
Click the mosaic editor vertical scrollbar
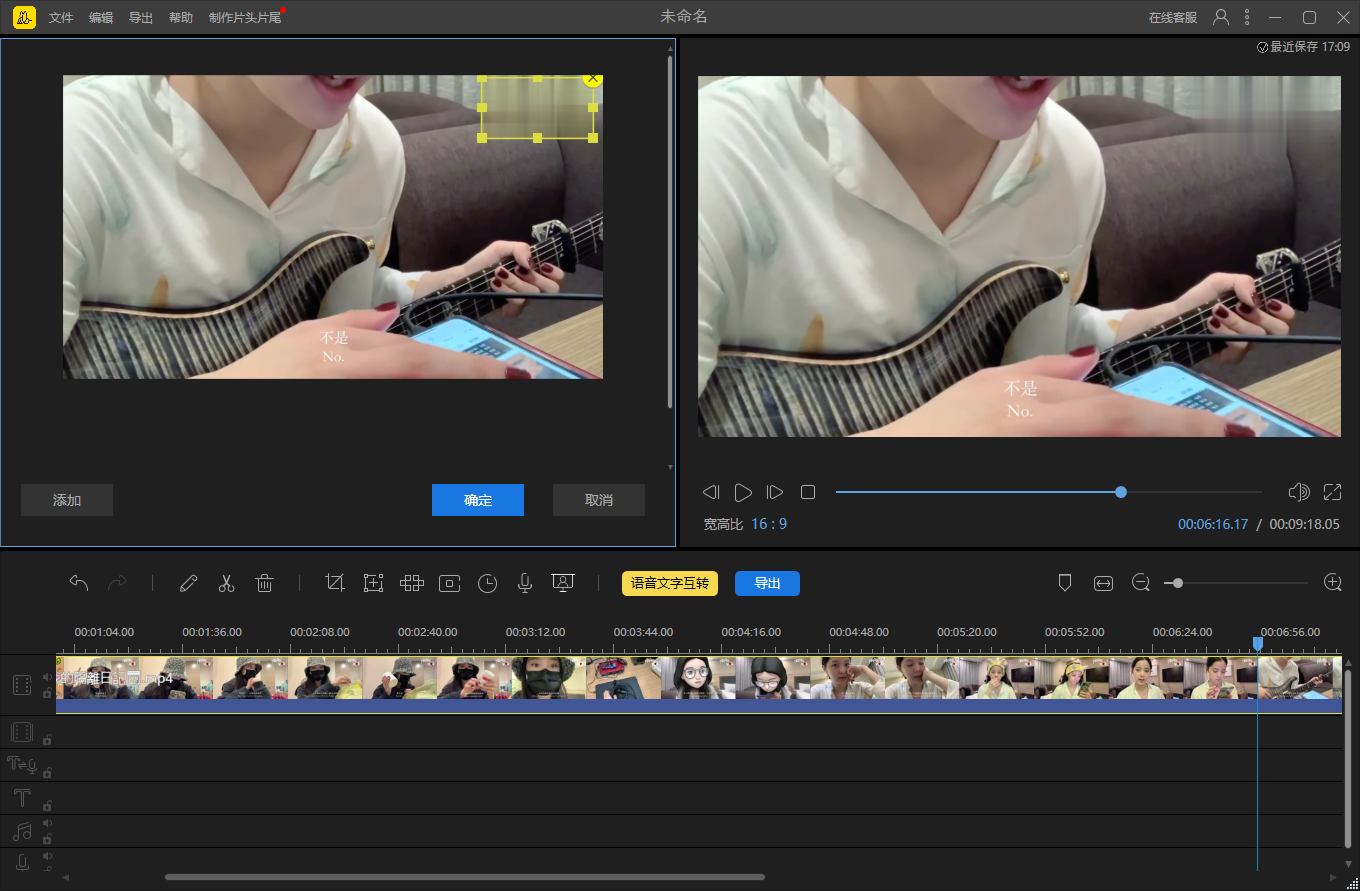point(670,232)
